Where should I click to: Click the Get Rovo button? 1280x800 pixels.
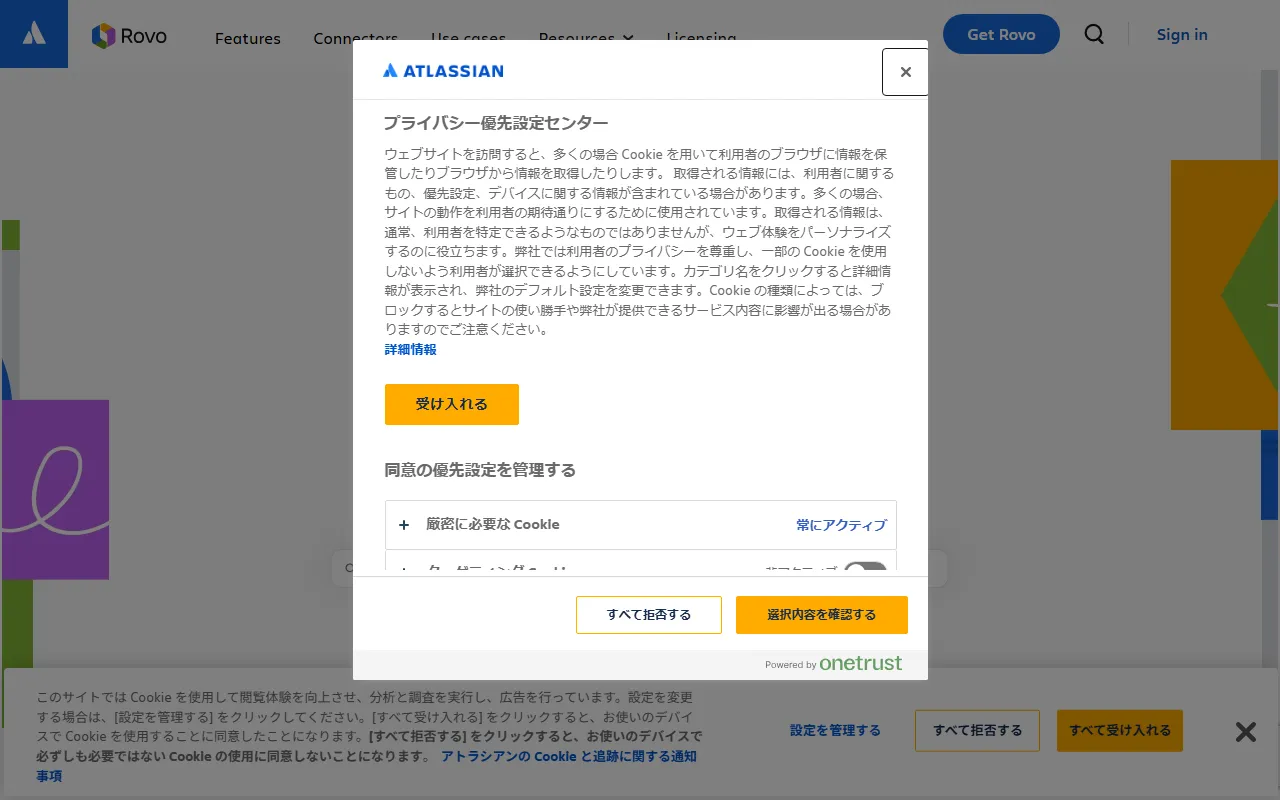pos(1001,34)
